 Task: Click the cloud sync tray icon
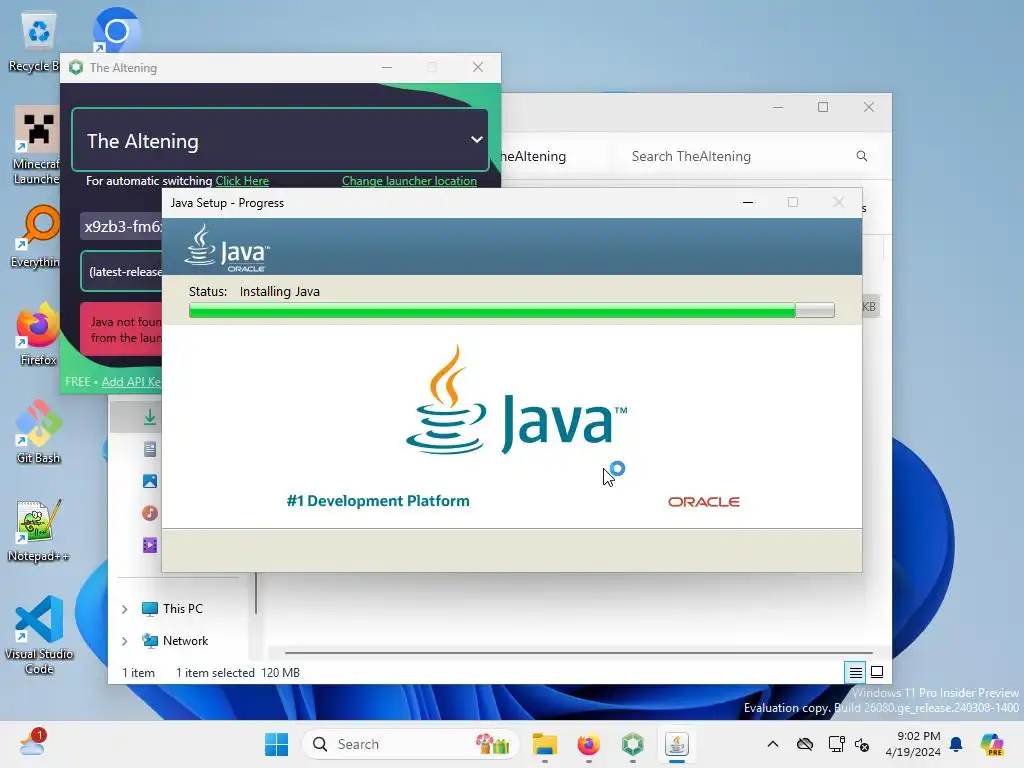(x=805, y=744)
